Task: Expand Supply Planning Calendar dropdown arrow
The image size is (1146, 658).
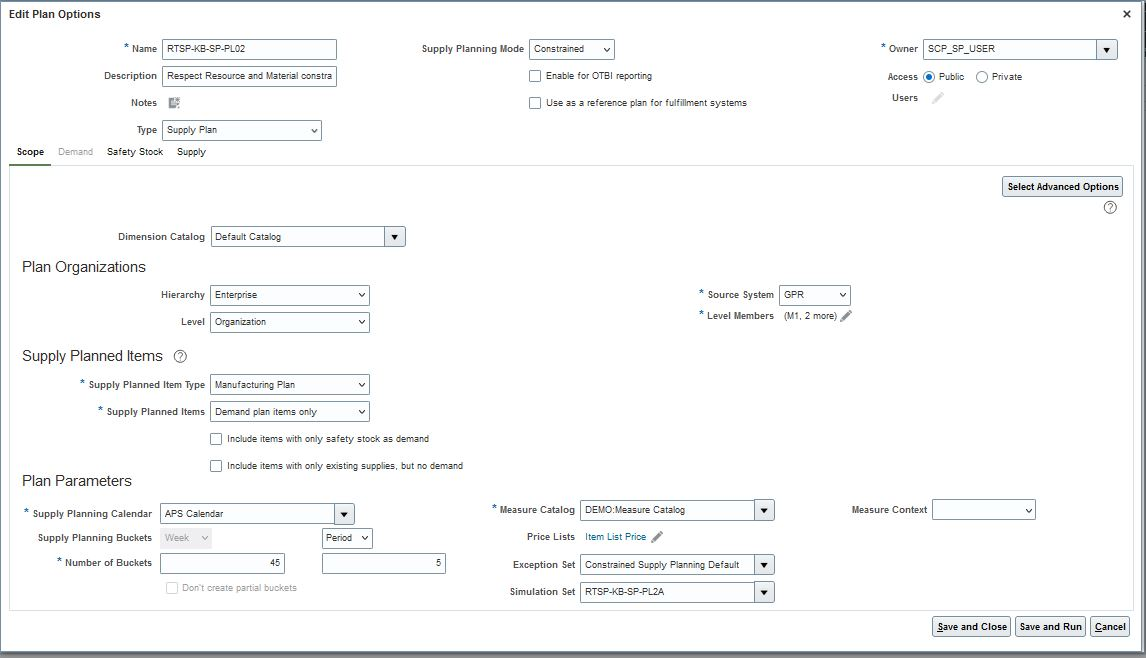Action: 344,514
